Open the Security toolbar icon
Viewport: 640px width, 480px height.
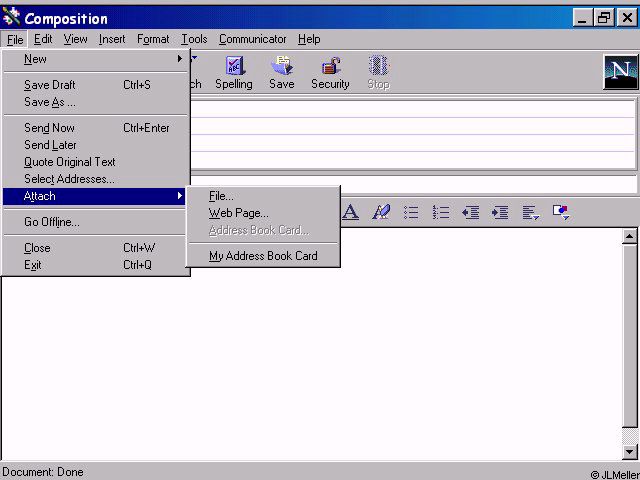point(330,73)
